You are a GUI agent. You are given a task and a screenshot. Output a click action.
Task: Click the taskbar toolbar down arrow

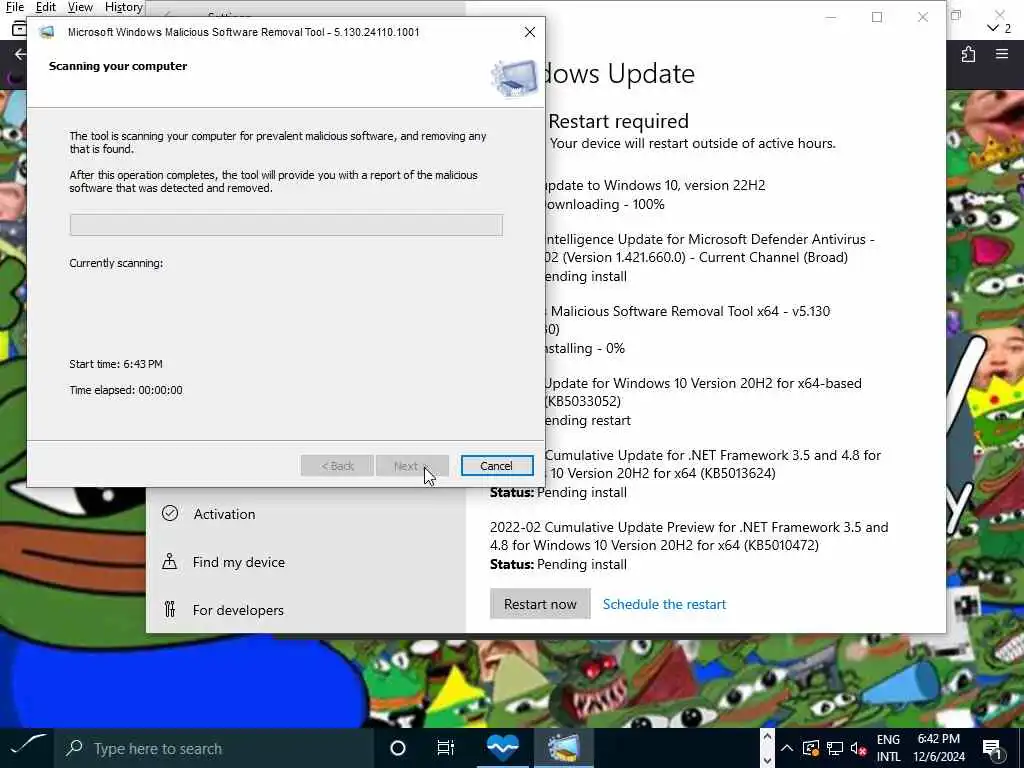(x=767, y=760)
